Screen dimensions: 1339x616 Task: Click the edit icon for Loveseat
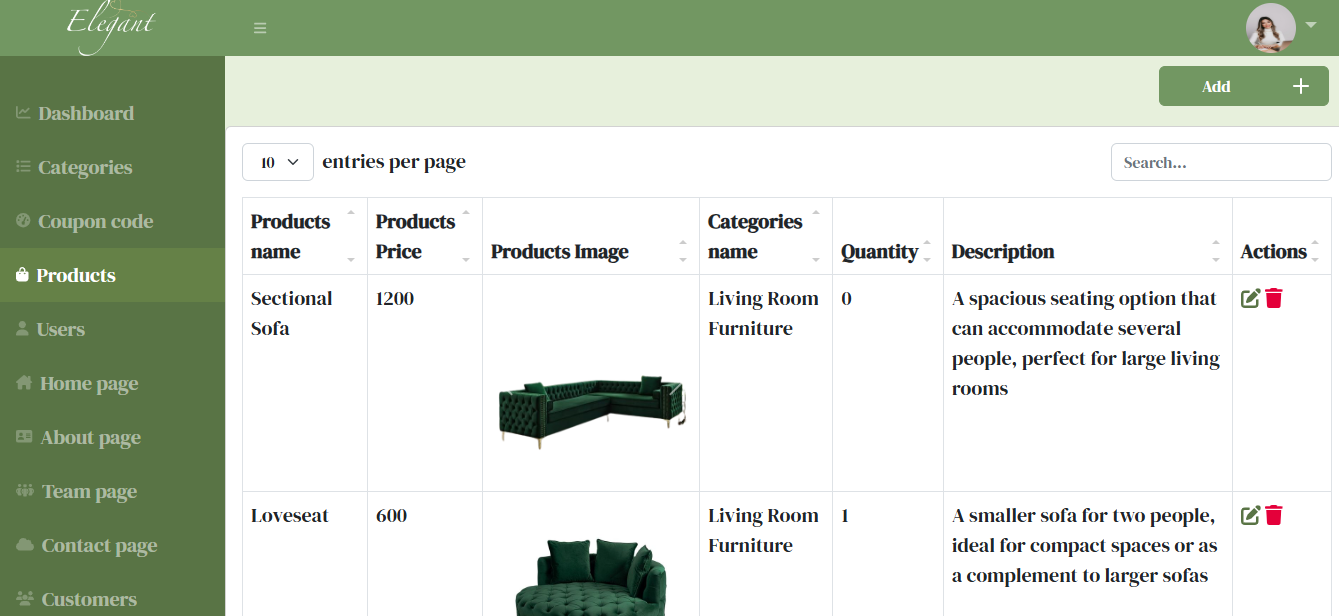point(1250,515)
